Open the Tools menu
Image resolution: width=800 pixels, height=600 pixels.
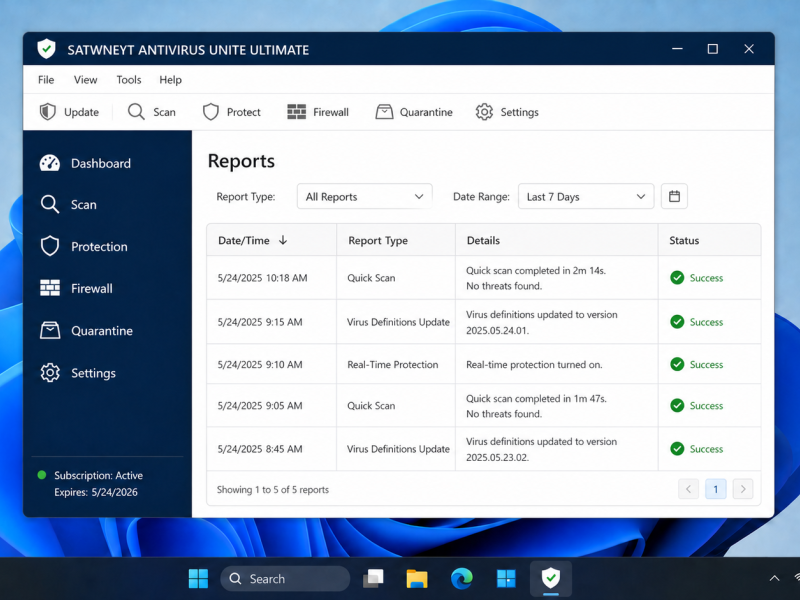point(129,80)
